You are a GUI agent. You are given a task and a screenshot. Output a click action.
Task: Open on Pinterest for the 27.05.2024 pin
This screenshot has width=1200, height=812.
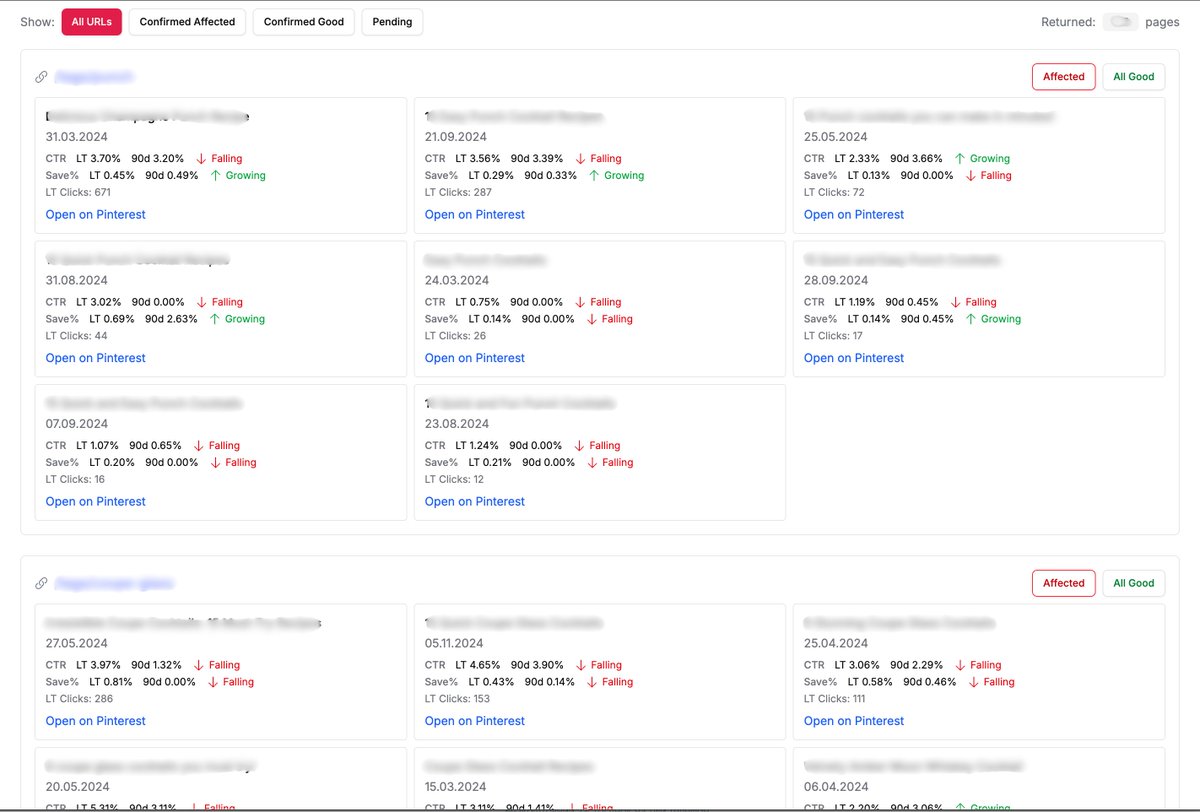(x=96, y=721)
